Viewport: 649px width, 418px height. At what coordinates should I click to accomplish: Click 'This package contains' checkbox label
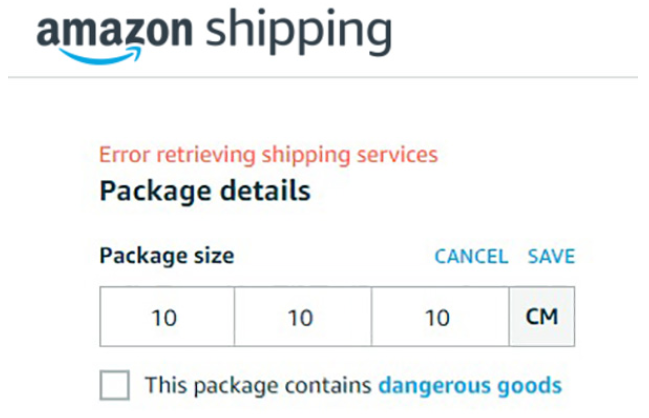(x=258, y=385)
